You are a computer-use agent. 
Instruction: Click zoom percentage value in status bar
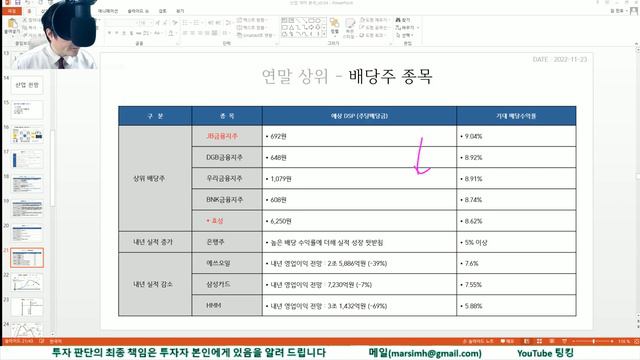(624, 341)
